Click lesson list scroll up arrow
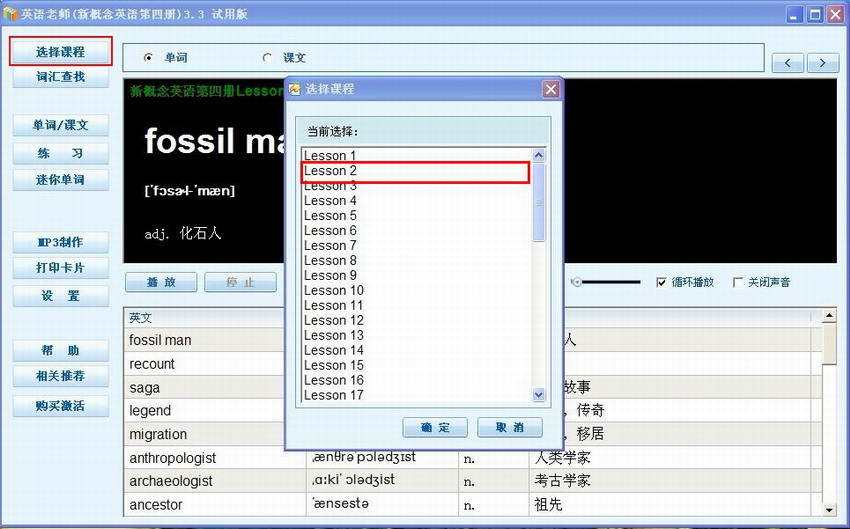The image size is (850, 529). [x=538, y=156]
